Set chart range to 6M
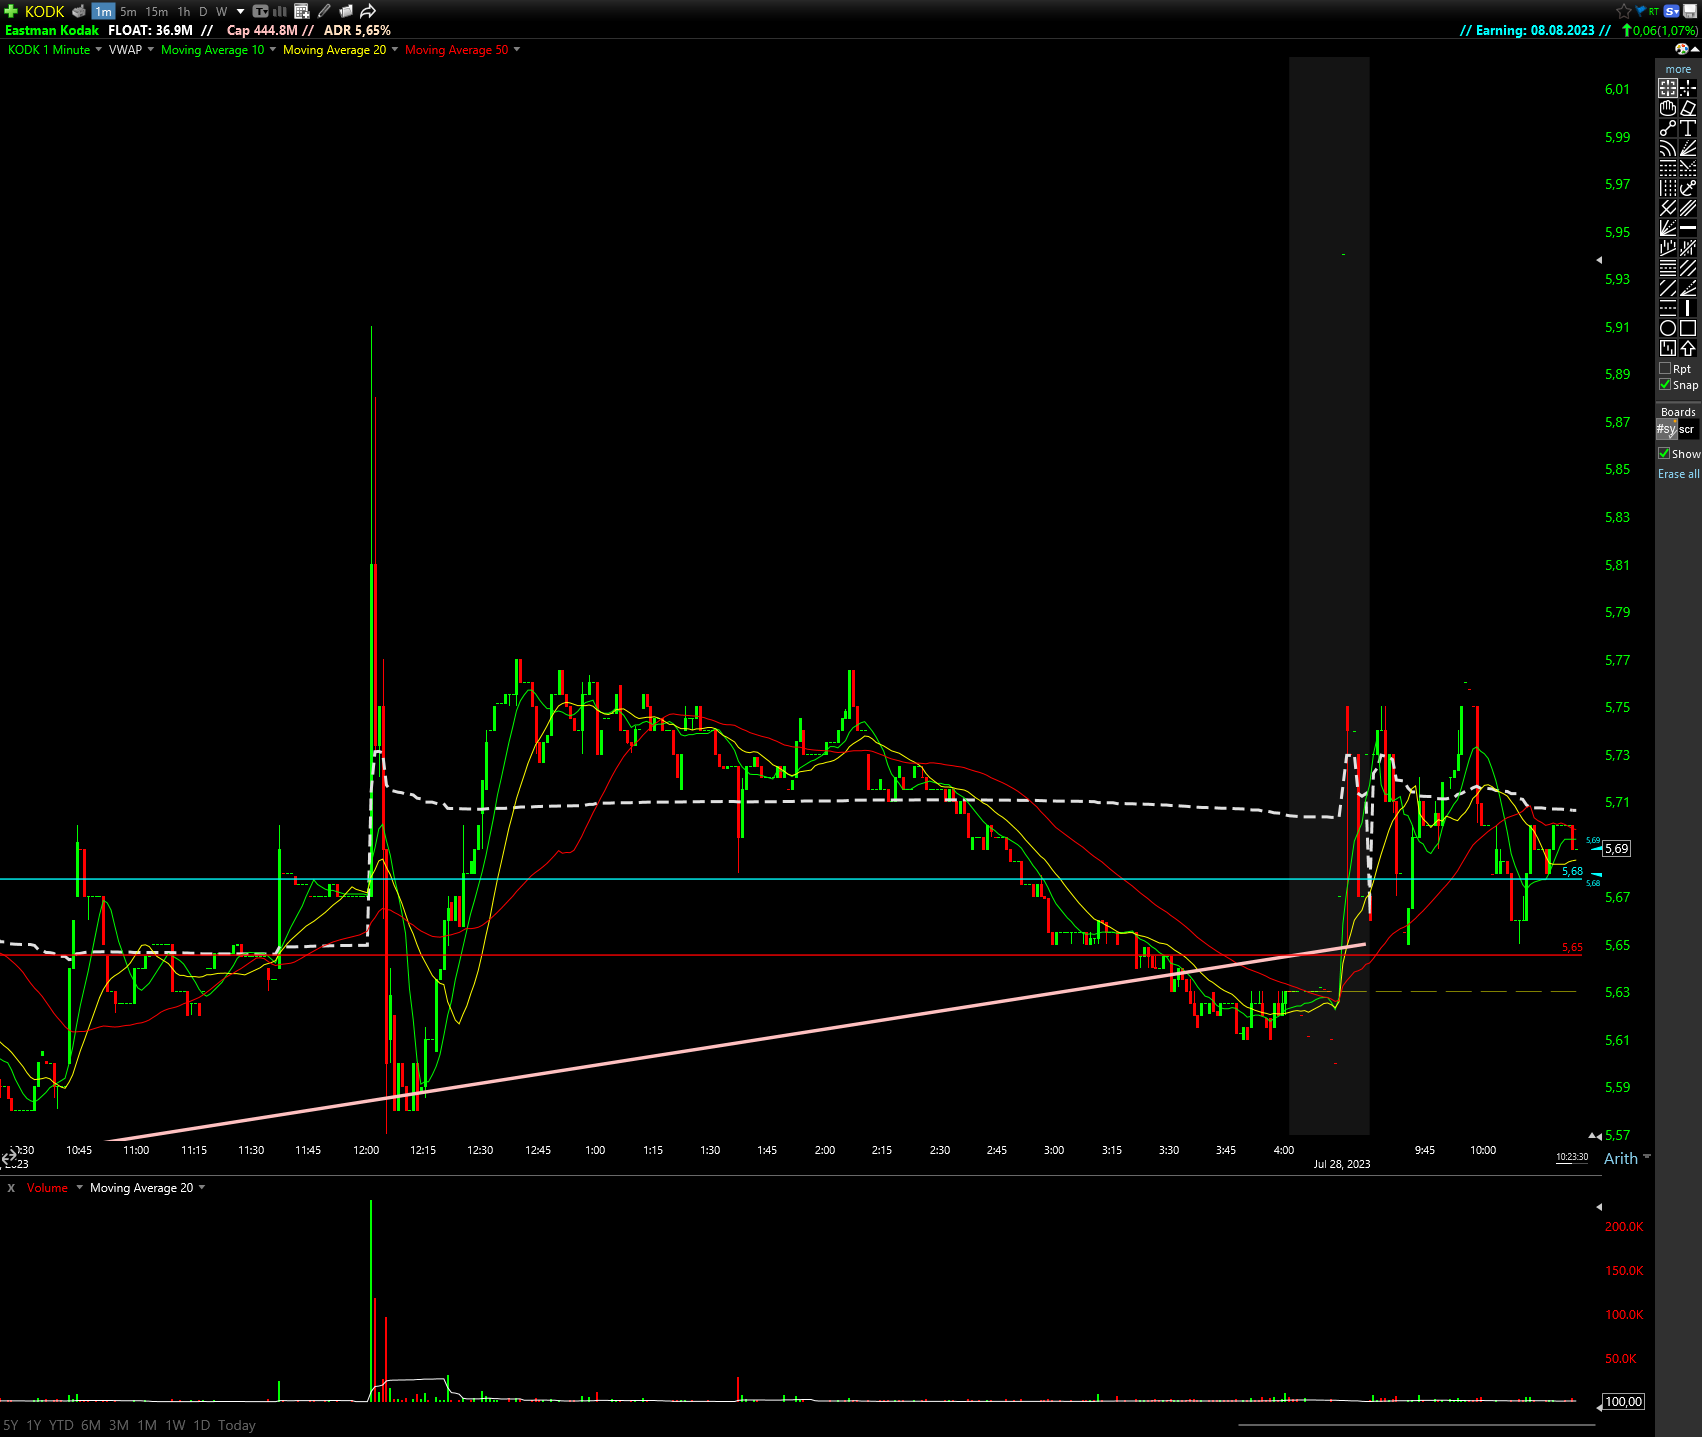The height and width of the screenshot is (1437, 1702). tap(90, 1425)
